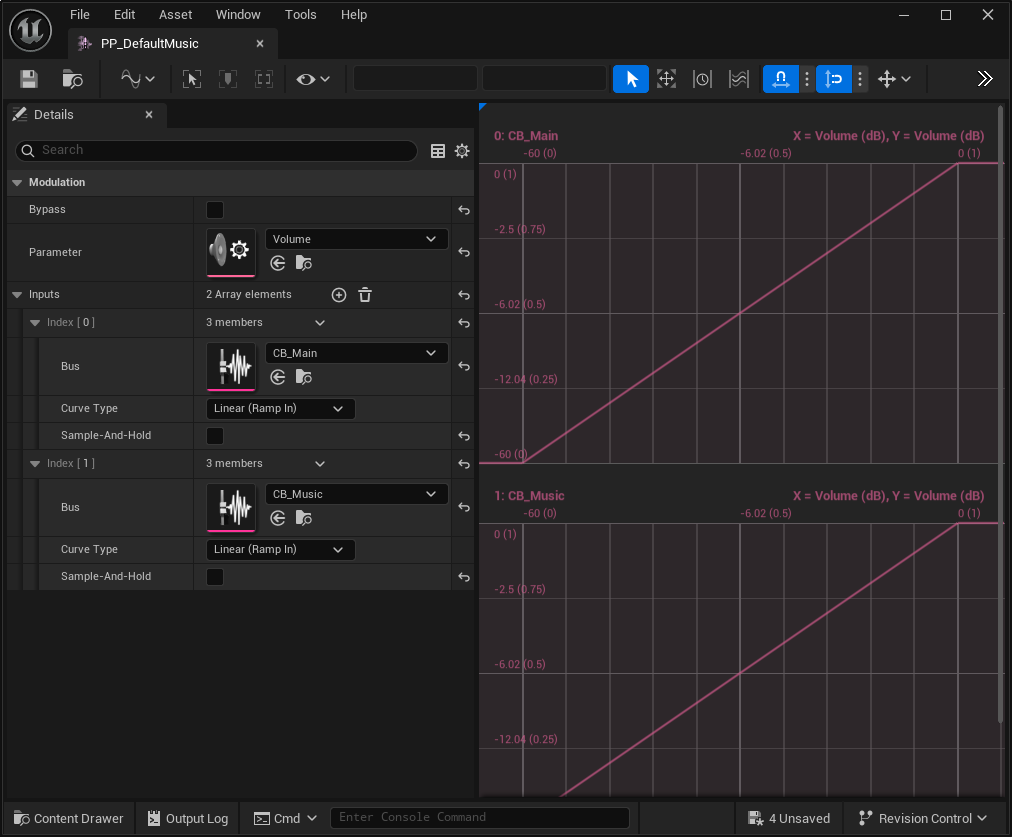Open the property matrix table icon in Details

[438, 151]
